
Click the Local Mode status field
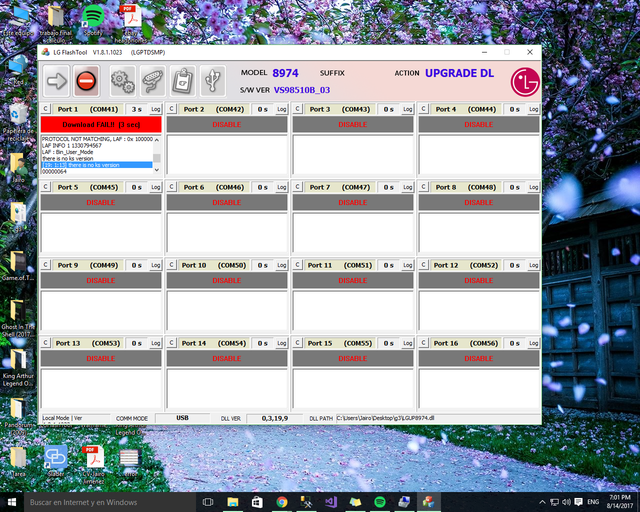click(x=76, y=418)
